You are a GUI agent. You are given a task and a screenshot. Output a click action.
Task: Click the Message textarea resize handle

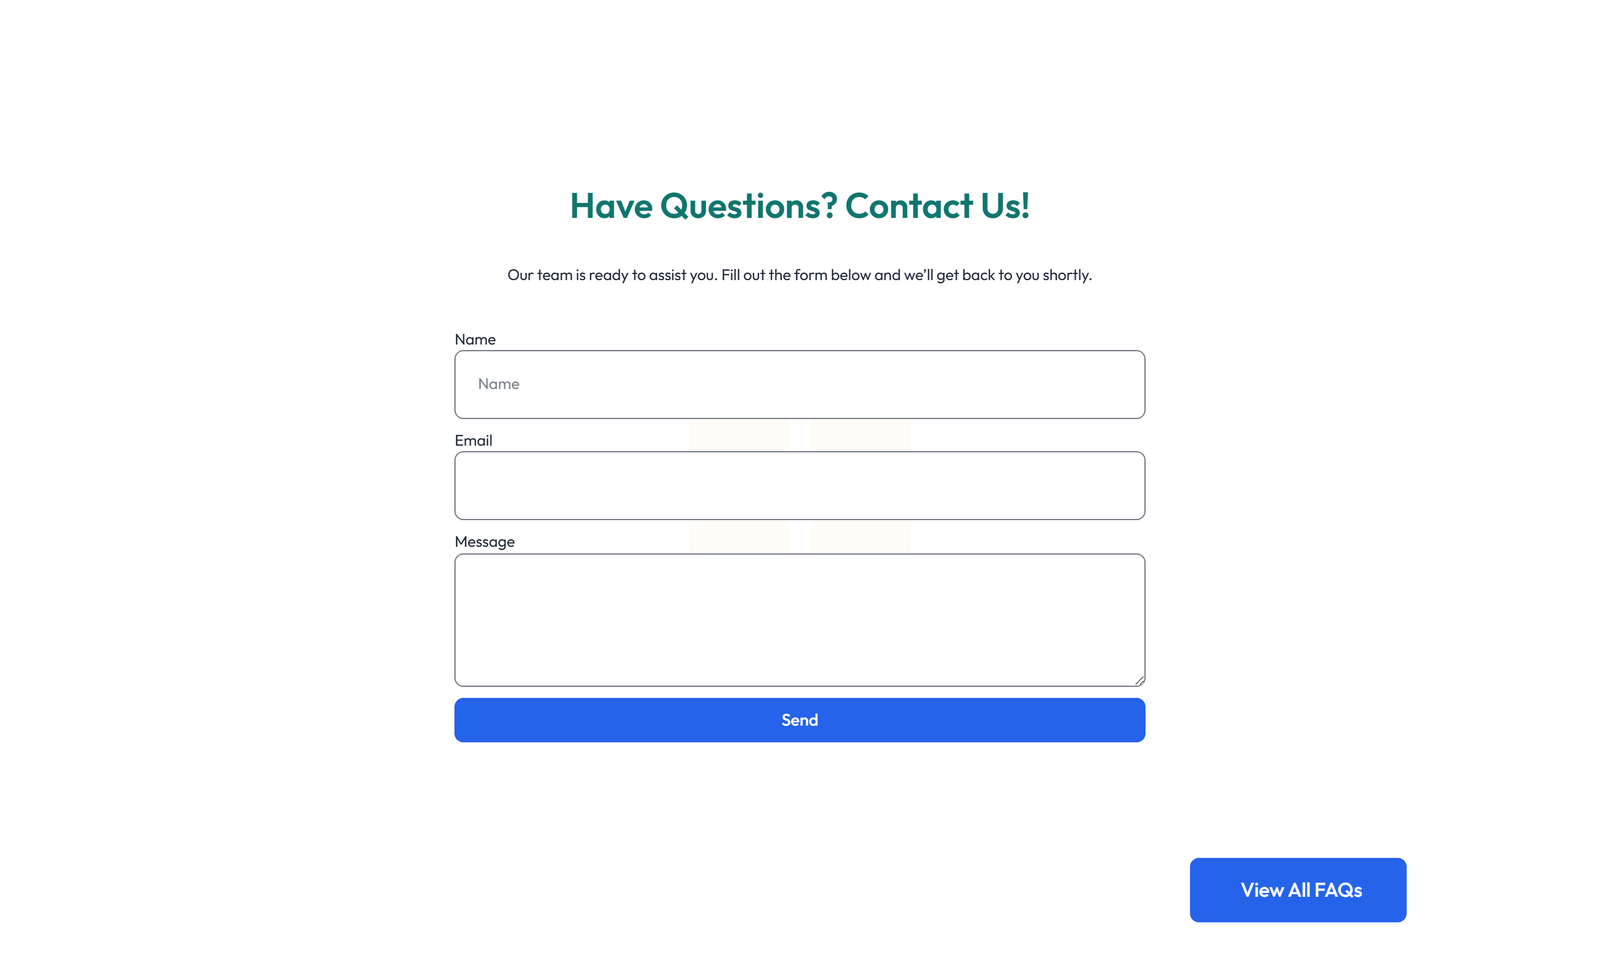(1139, 680)
